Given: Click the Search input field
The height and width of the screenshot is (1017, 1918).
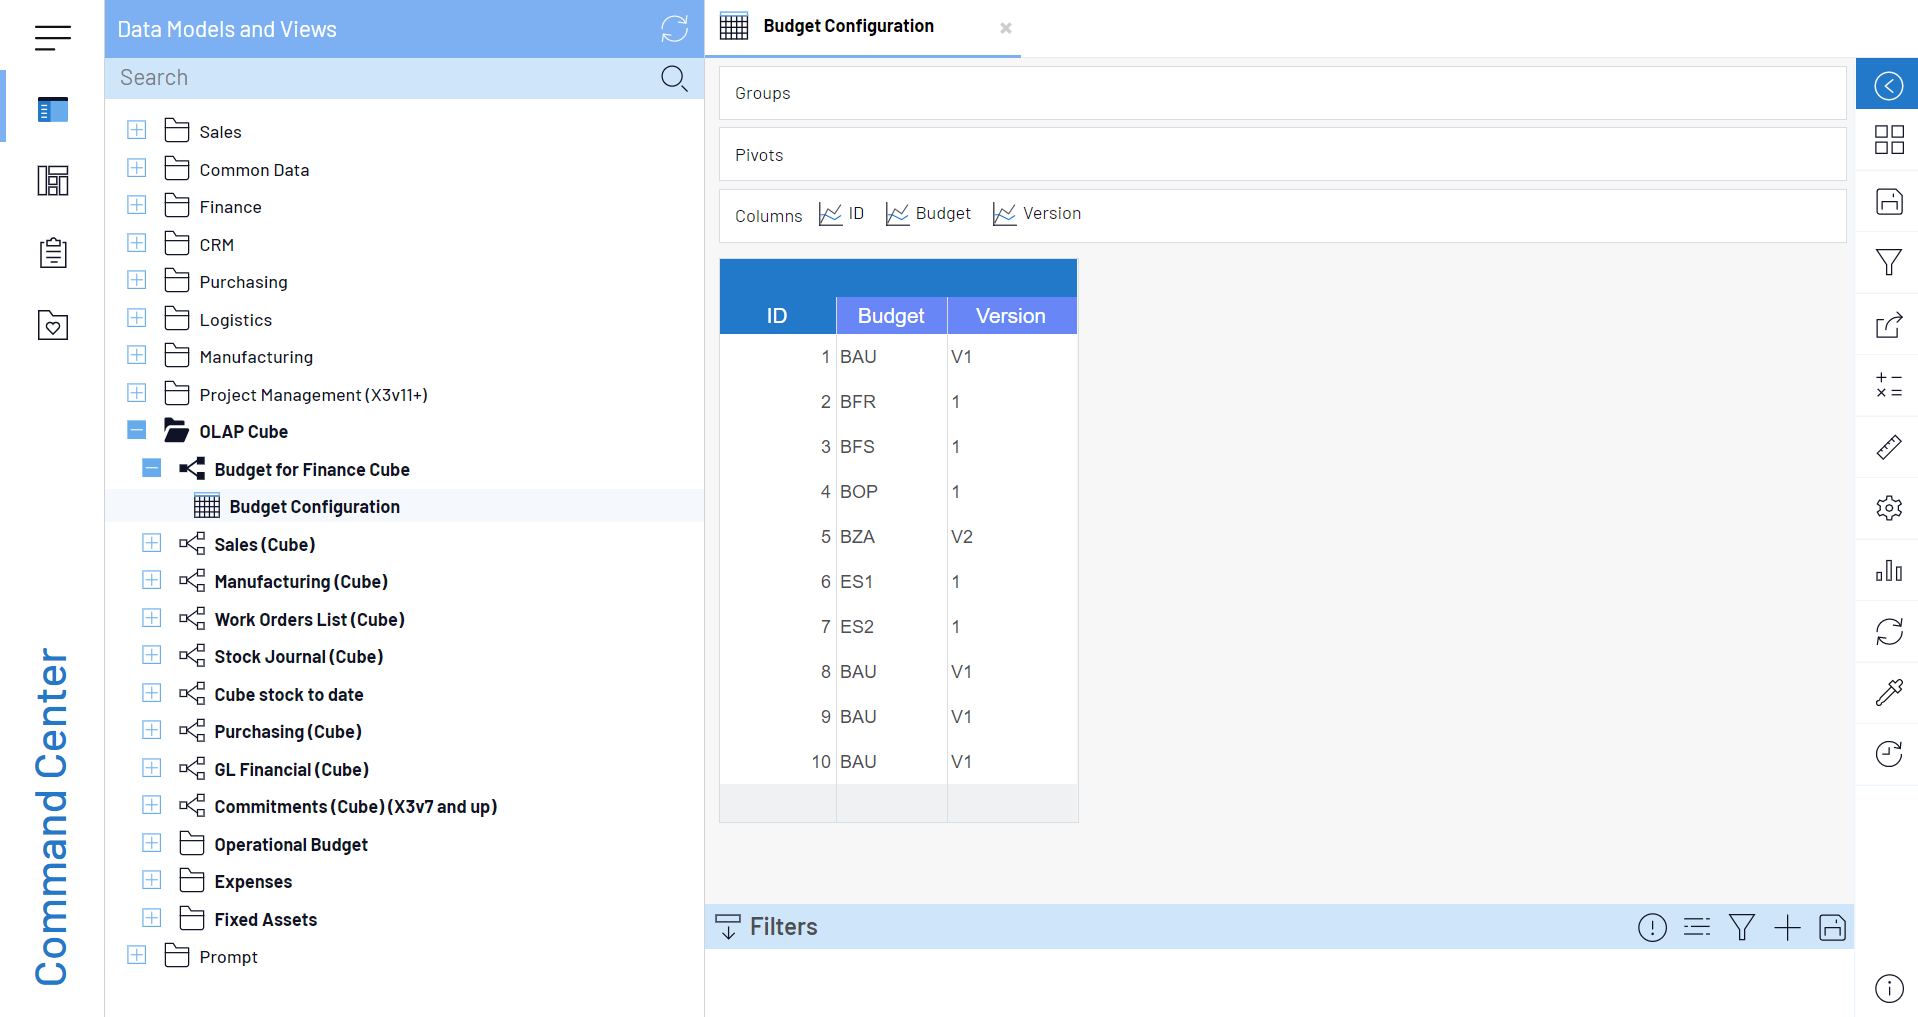Looking at the screenshot, I should [x=380, y=78].
